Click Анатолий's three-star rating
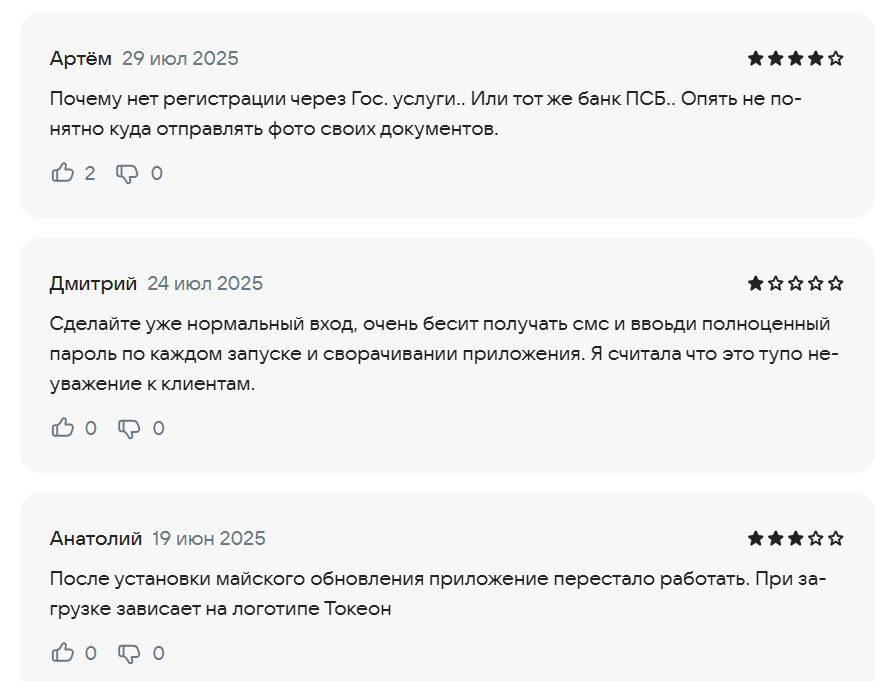The height and width of the screenshot is (681, 878). point(795,538)
